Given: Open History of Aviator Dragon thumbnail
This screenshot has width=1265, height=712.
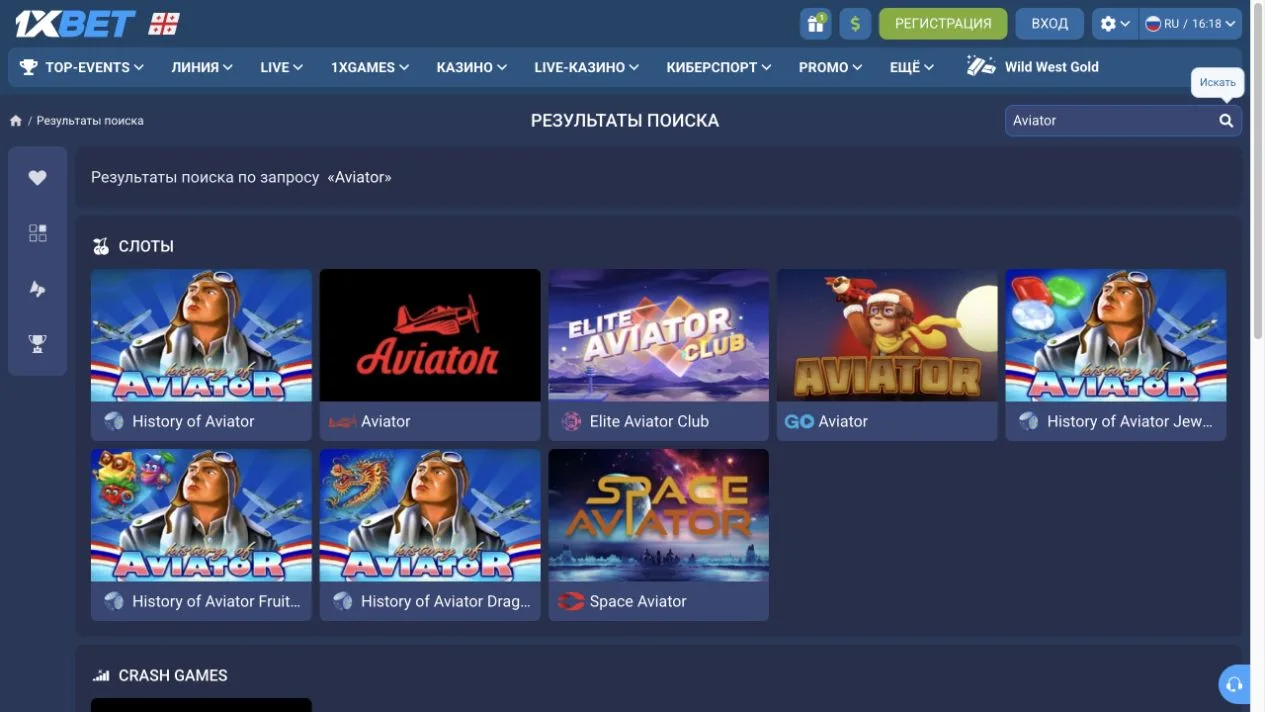Looking at the screenshot, I should [430, 515].
